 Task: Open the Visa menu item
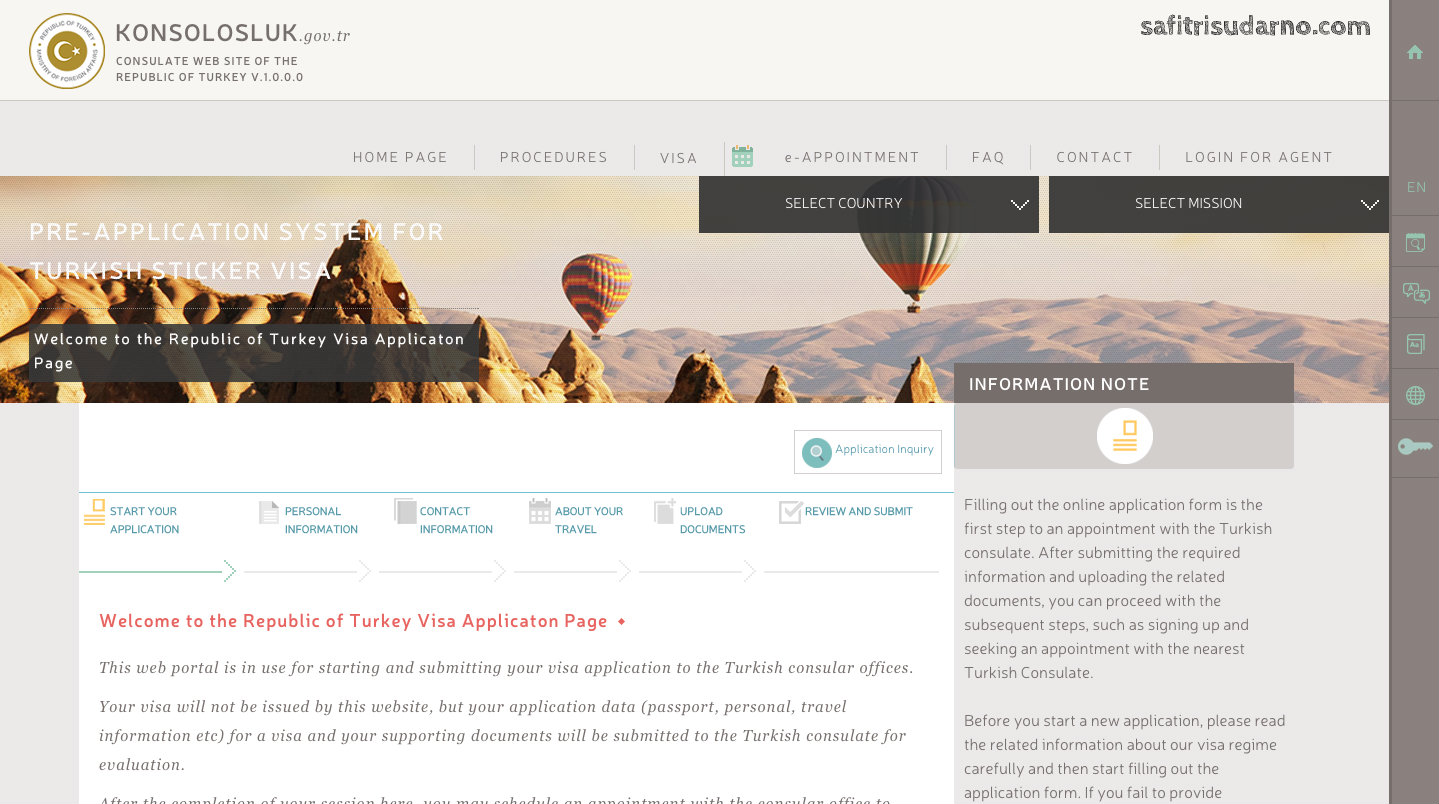point(678,158)
